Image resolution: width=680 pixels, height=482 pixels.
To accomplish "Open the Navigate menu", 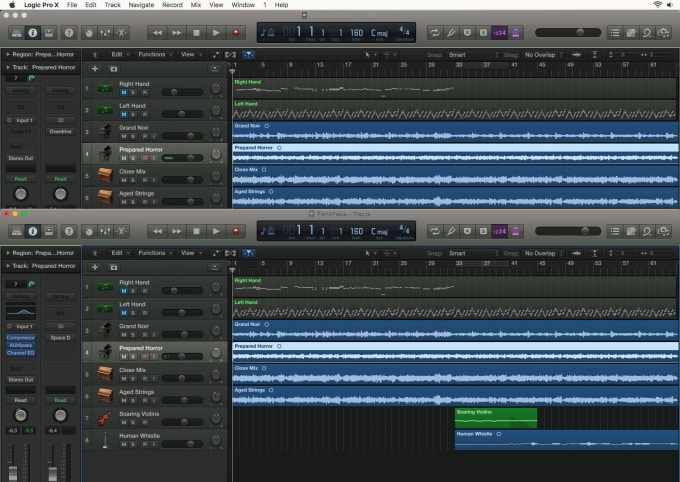I will tap(141, 5).
